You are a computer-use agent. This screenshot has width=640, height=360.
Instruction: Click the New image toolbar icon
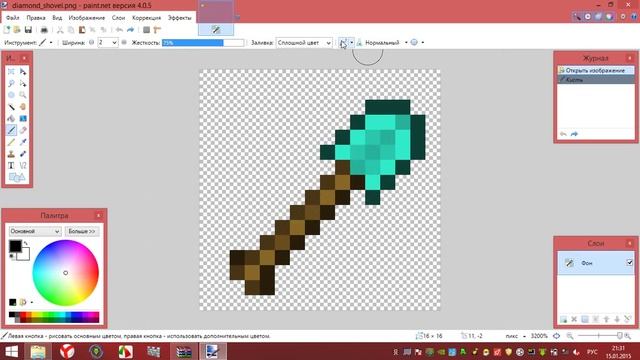[x=7, y=30]
